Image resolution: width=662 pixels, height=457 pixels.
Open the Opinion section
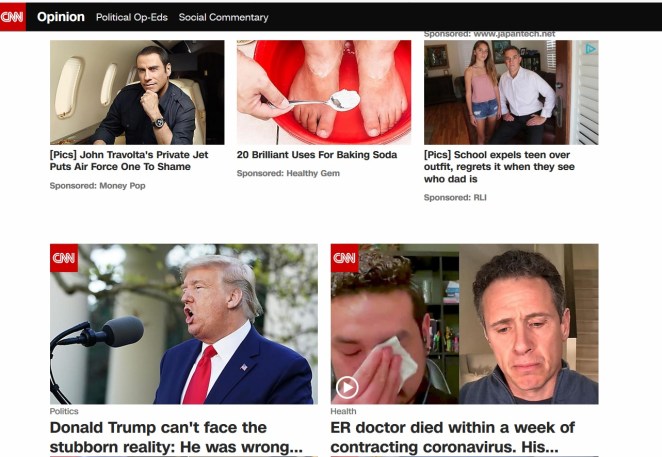tap(61, 17)
